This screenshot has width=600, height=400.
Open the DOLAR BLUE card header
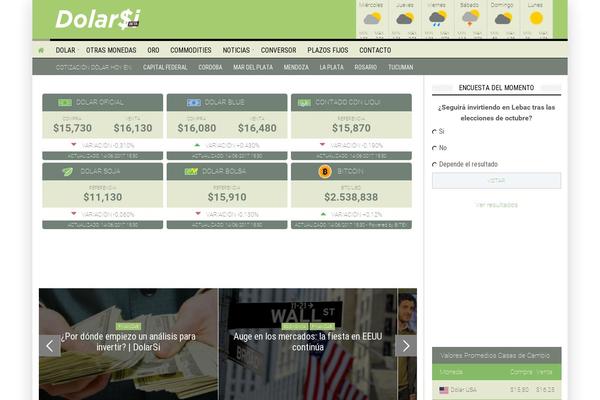click(227, 103)
